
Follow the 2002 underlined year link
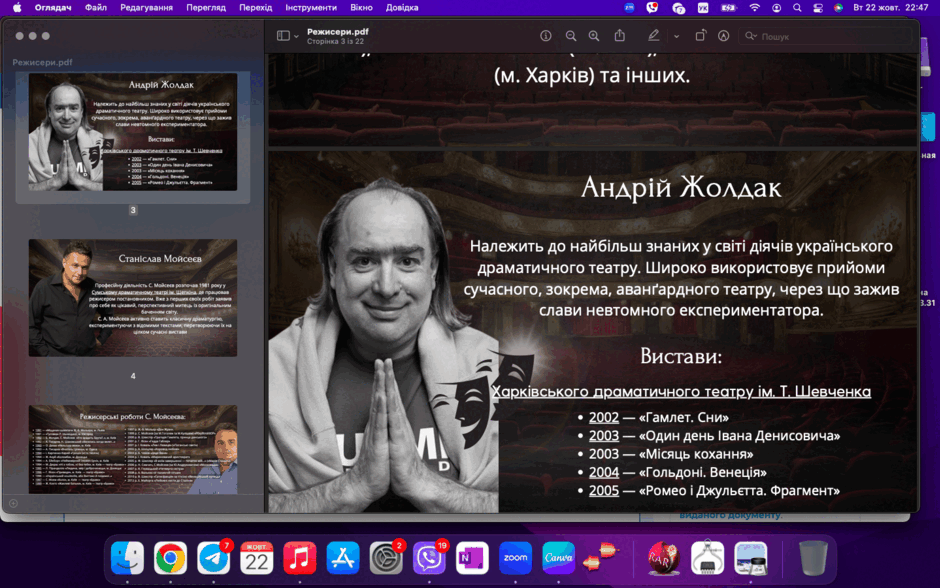(x=604, y=417)
